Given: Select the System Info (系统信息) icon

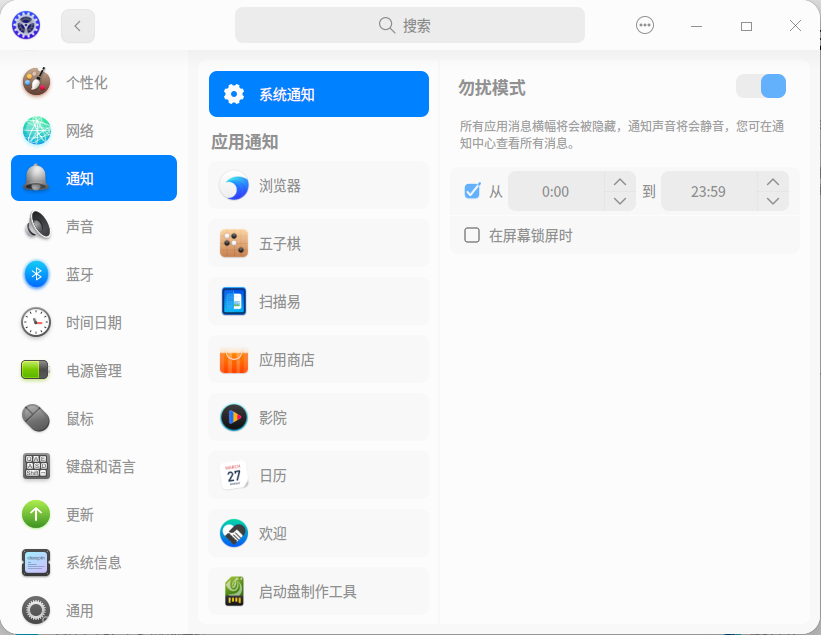Looking at the screenshot, I should [x=36, y=563].
